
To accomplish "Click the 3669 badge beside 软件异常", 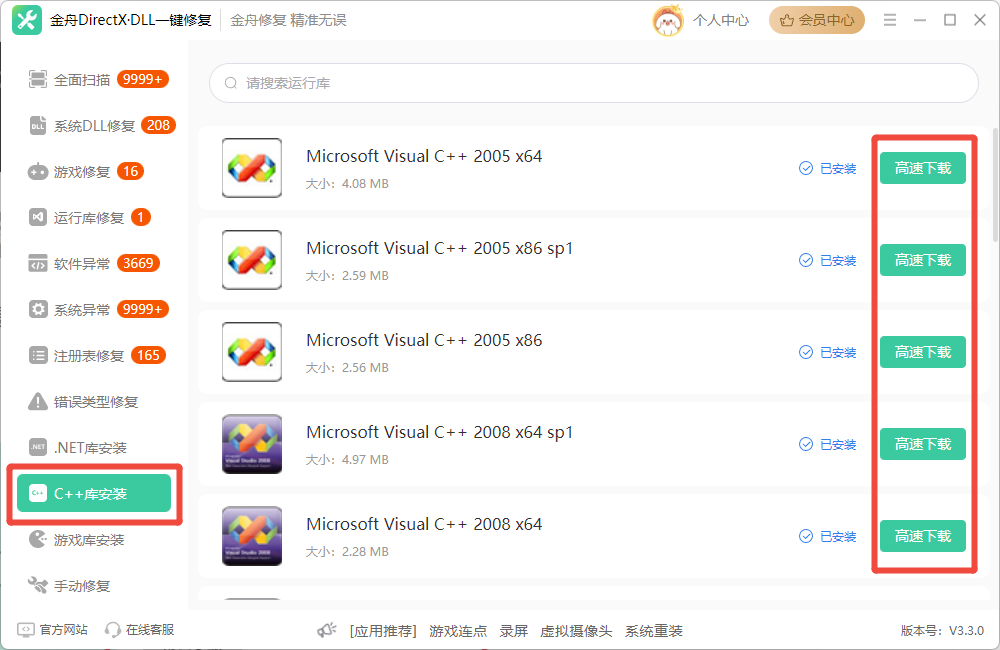I will tap(138, 263).
